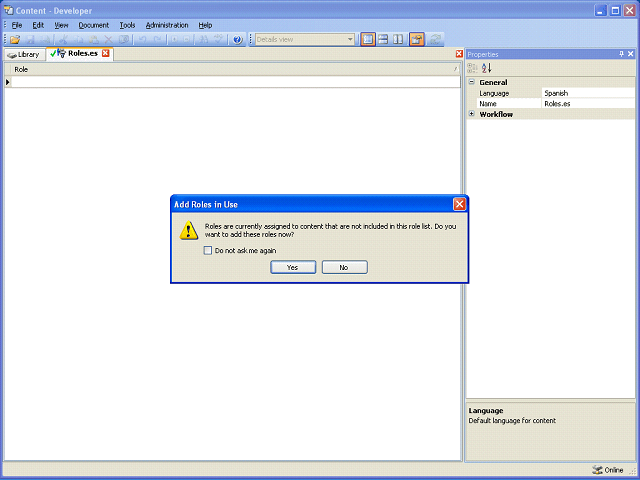Open the Details view dropdown
Screen dimensions: 640x480
(350, 40)
